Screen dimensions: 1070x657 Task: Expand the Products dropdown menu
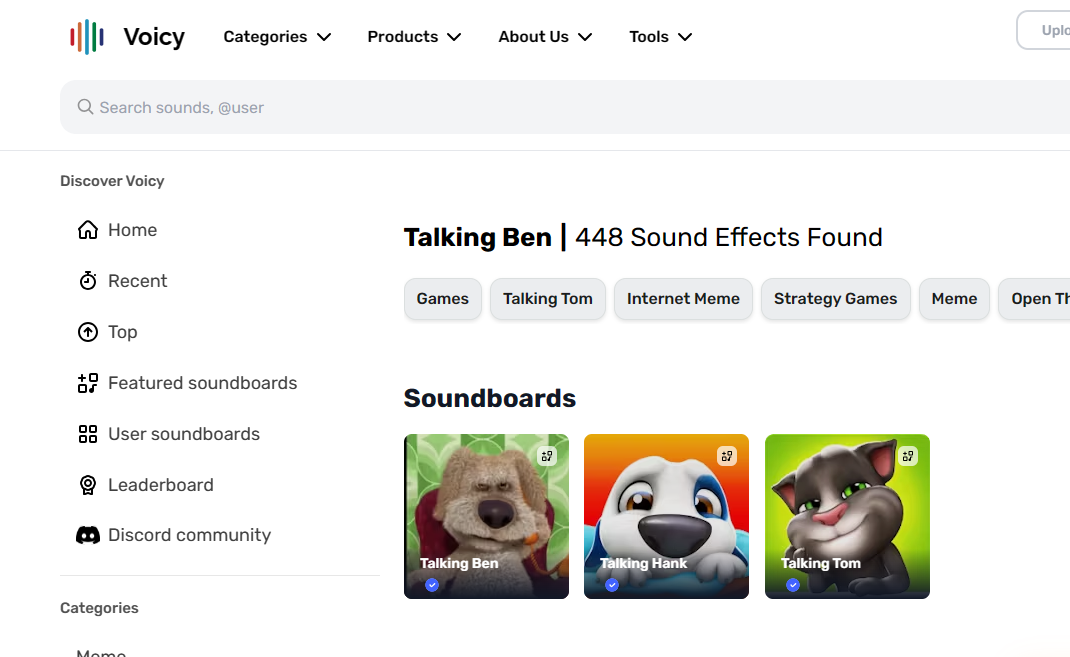pyautogui.click(x=414, y=37)
